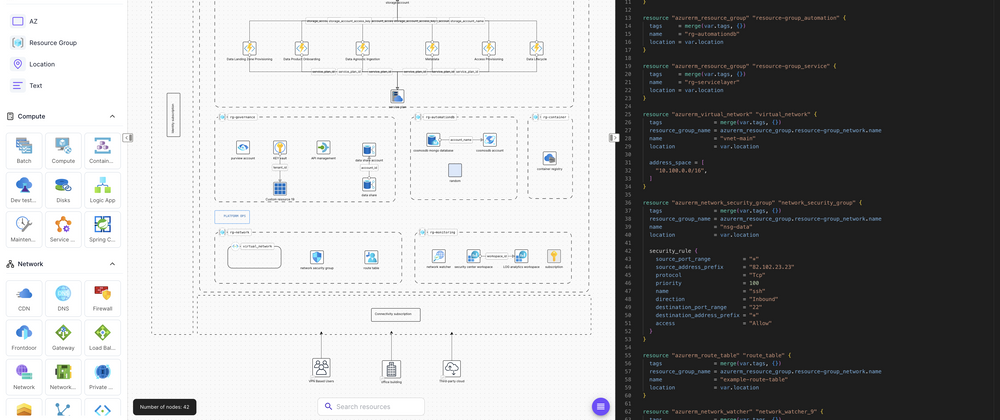Image resolution: width=1000 pixels, height=420 pixels.
Task: Toggle the code panel collapse handle
Action: [613, 137]
